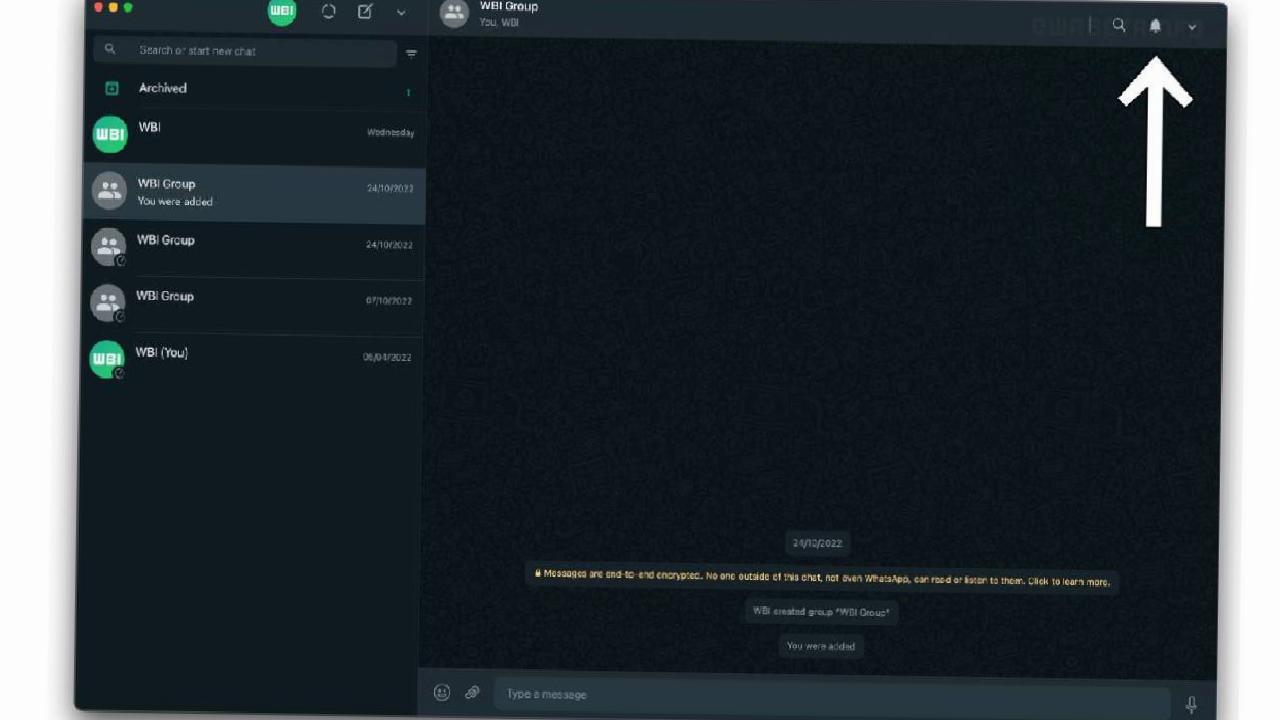1280x720 pixels.
Task: Minimize the window with the yellow button
Action: tap(113, 8)
